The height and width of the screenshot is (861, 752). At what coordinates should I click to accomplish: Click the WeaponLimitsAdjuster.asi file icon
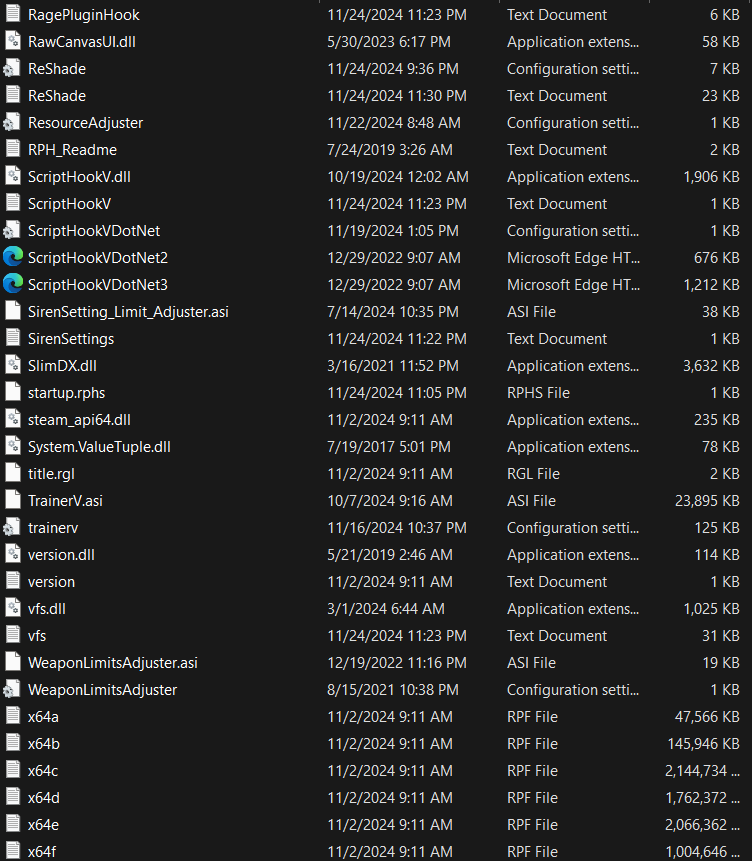tap(13, 662)
